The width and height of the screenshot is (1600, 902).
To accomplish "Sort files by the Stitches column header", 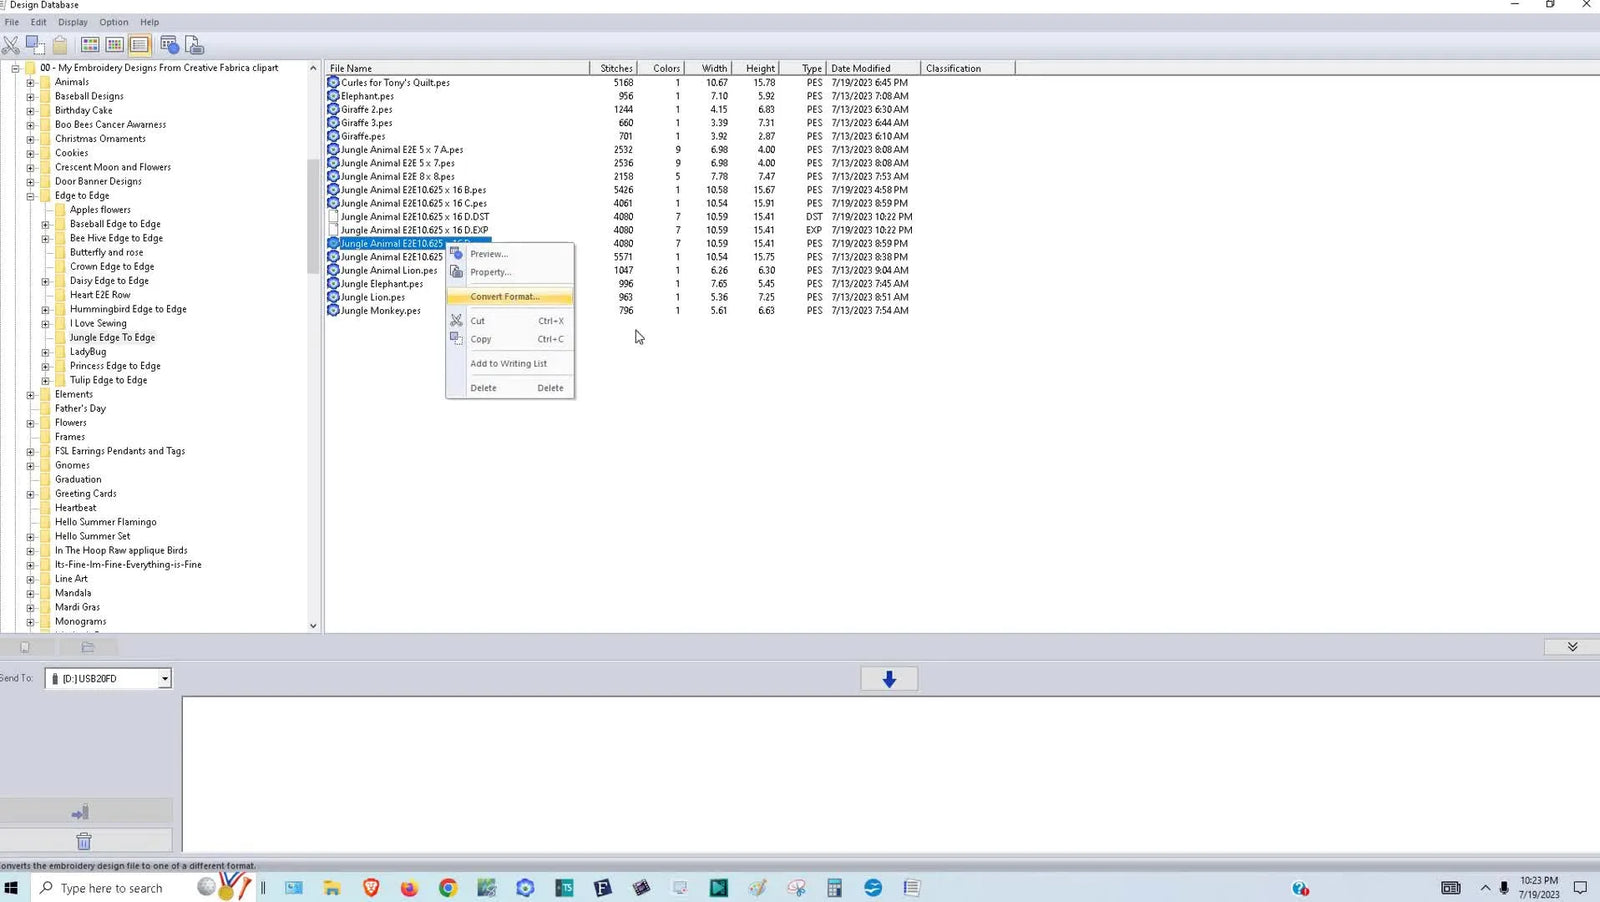I will [615, 67].
